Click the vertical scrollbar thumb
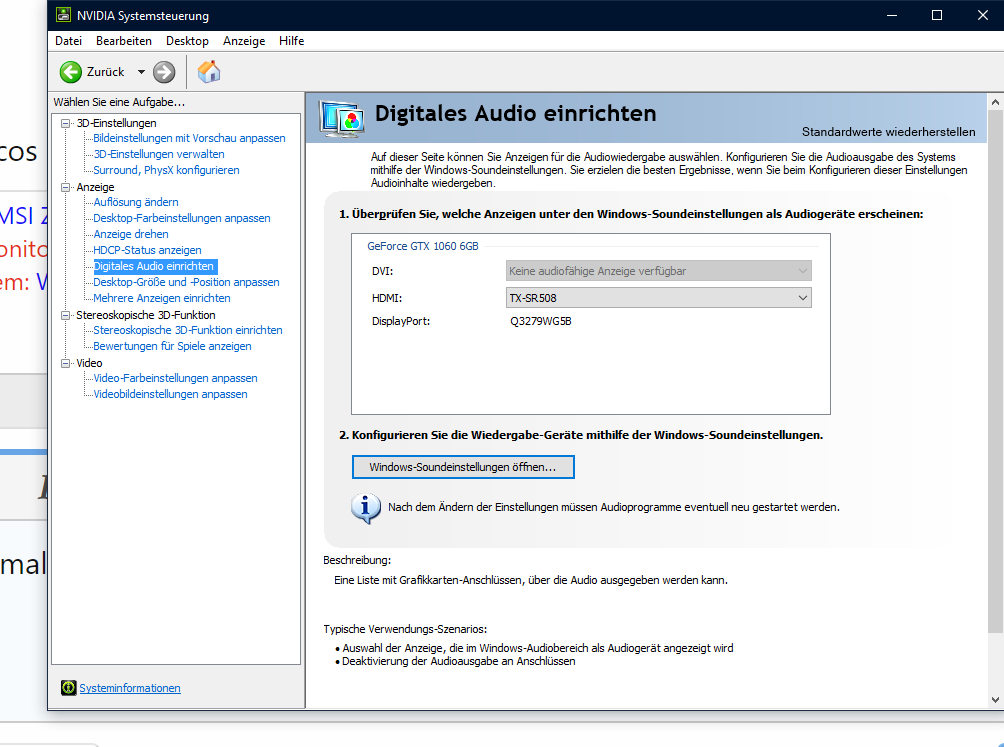The width and height of the screenshot is (1004, 747). click(995, 371)
